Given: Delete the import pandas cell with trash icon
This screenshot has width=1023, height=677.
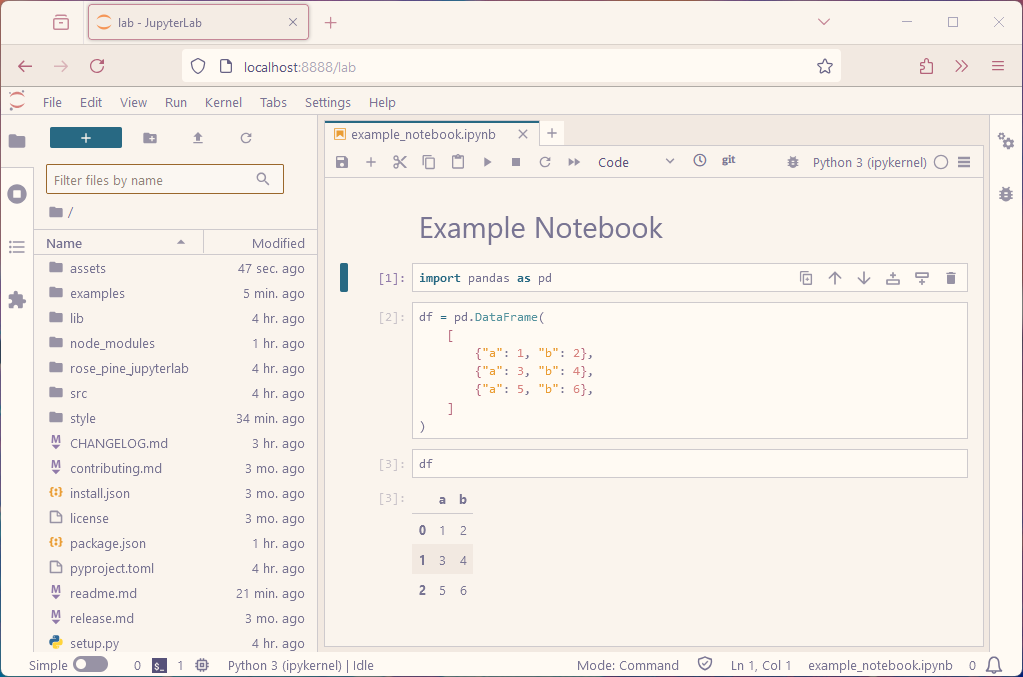Looking at the screenshot, I should pyautogui.click(x=951, y=278).
